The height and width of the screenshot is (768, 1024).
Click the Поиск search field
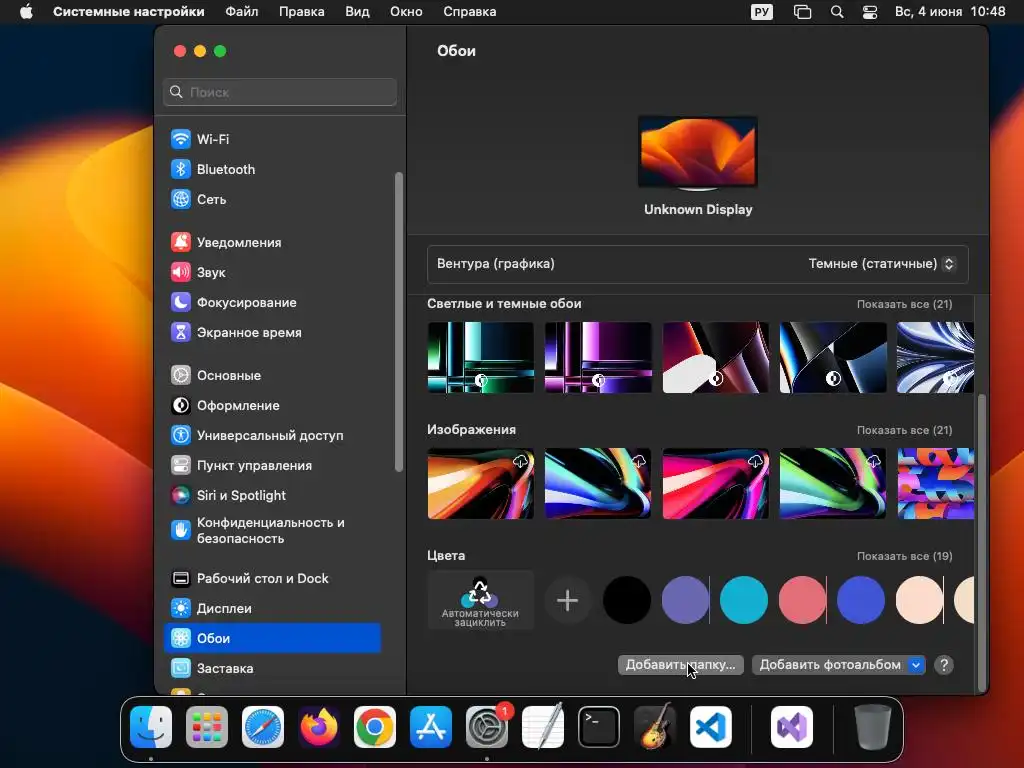[280, 92]
